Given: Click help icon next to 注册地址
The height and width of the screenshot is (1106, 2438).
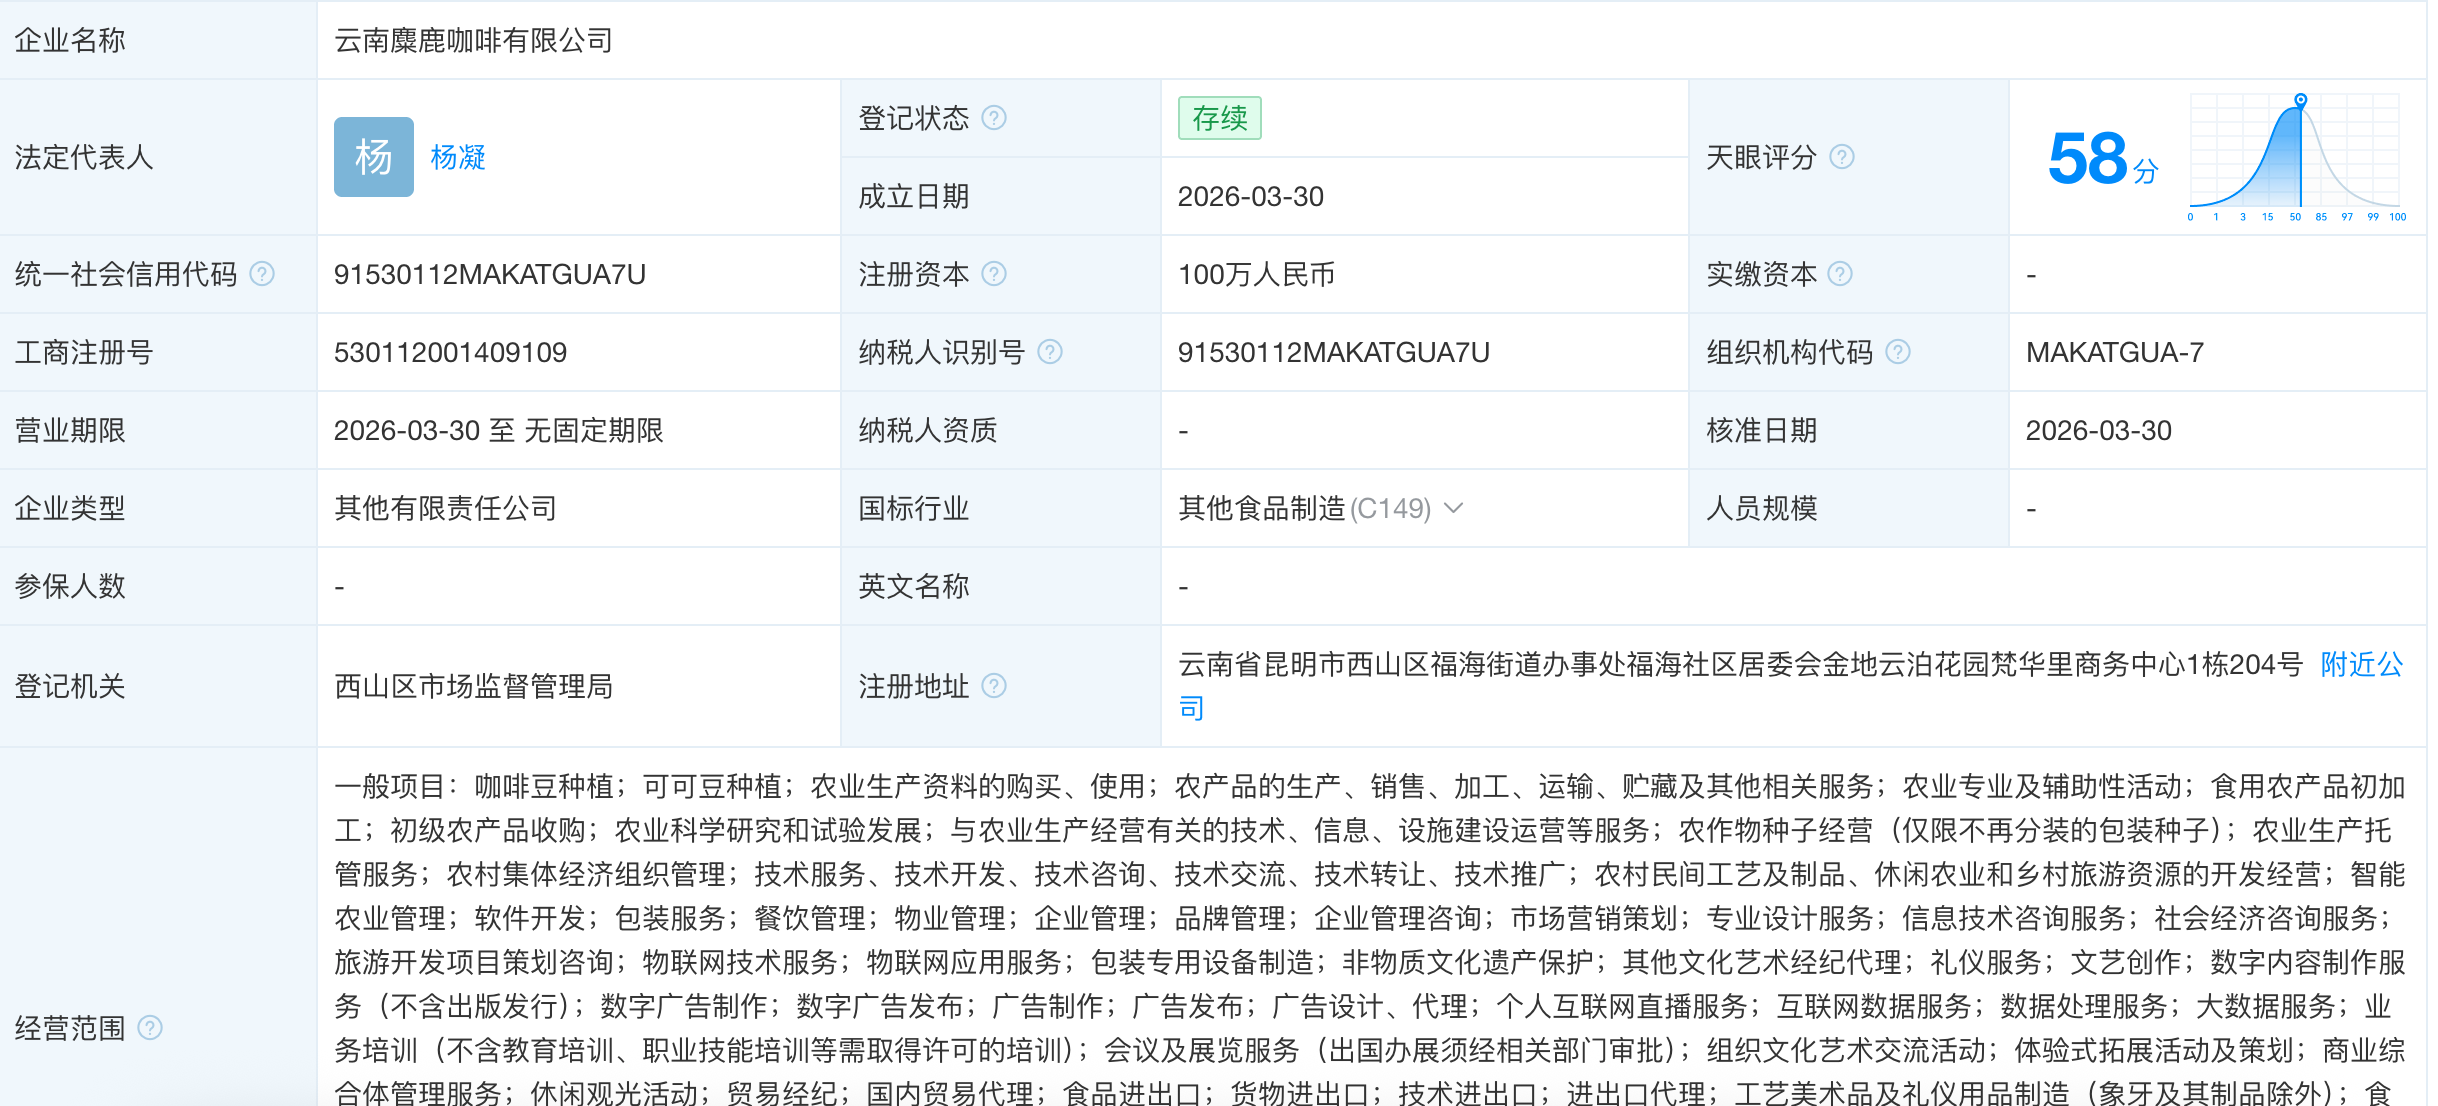Looking at the screenshot, I should (993, 686).
